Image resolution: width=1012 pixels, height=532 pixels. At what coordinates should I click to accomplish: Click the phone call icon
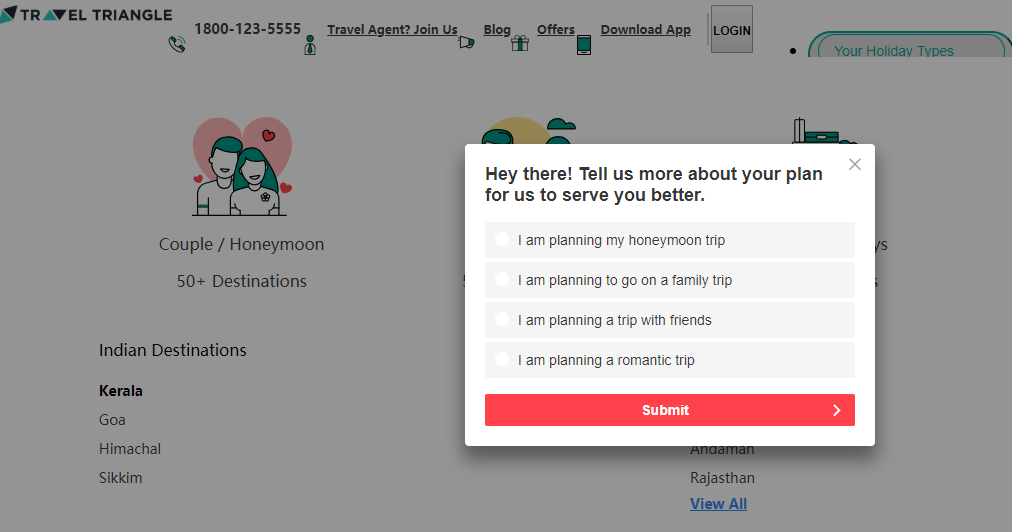pos(177,44)
